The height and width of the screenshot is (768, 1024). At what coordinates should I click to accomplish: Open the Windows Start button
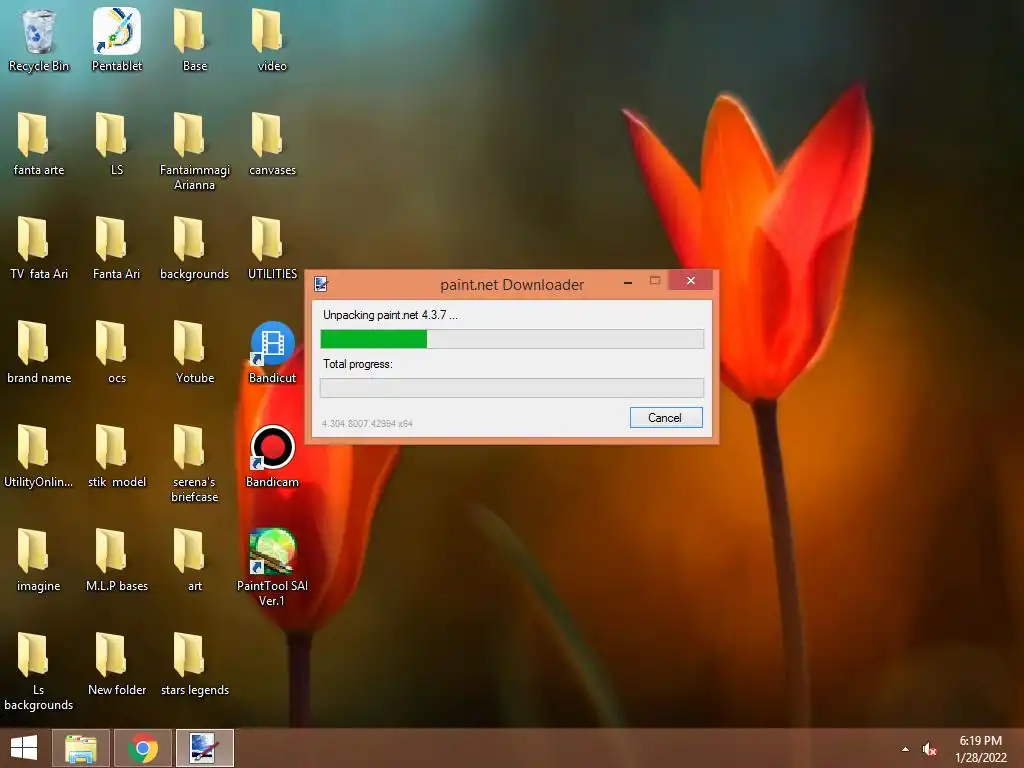[x=24, y=748]
